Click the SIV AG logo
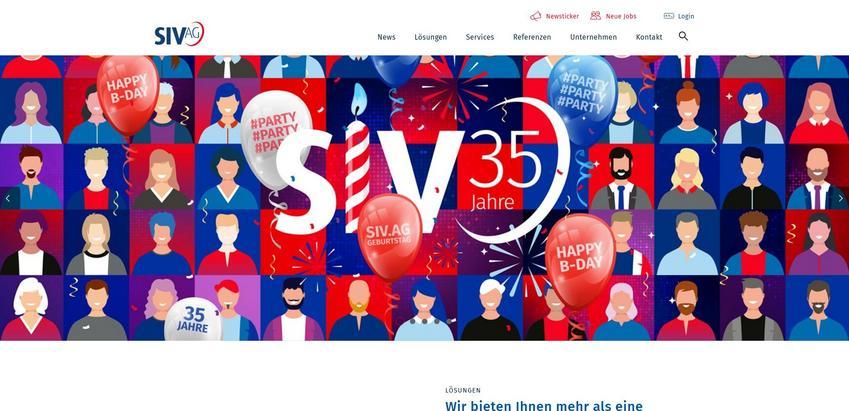 tap(179, 34)
